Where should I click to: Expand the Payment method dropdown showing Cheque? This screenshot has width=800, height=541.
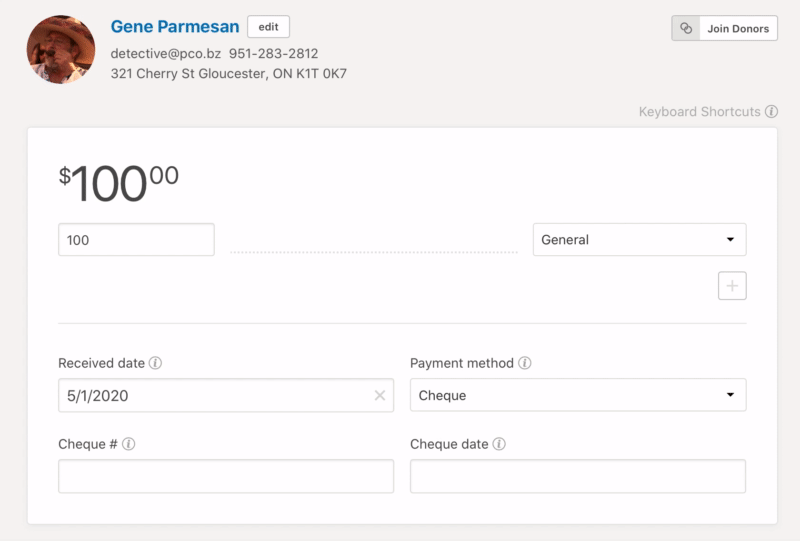(x=578, y=395)
